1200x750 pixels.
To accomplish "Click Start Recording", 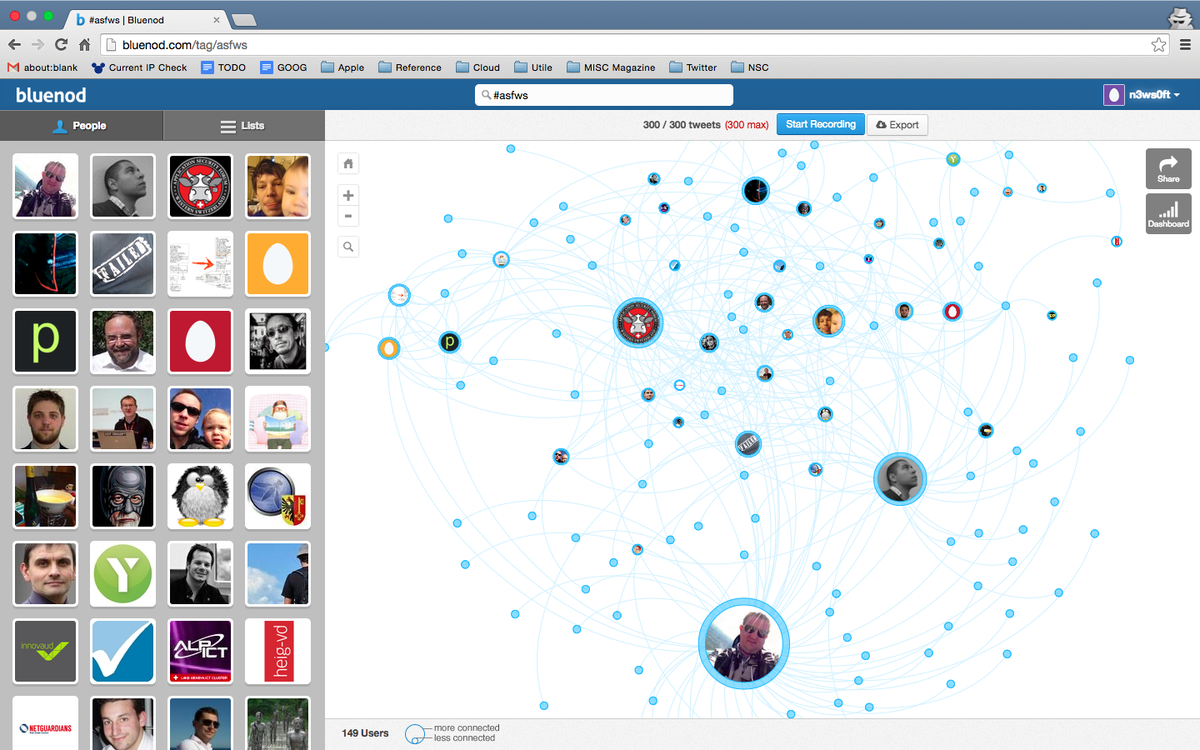I will coord(820,125).
